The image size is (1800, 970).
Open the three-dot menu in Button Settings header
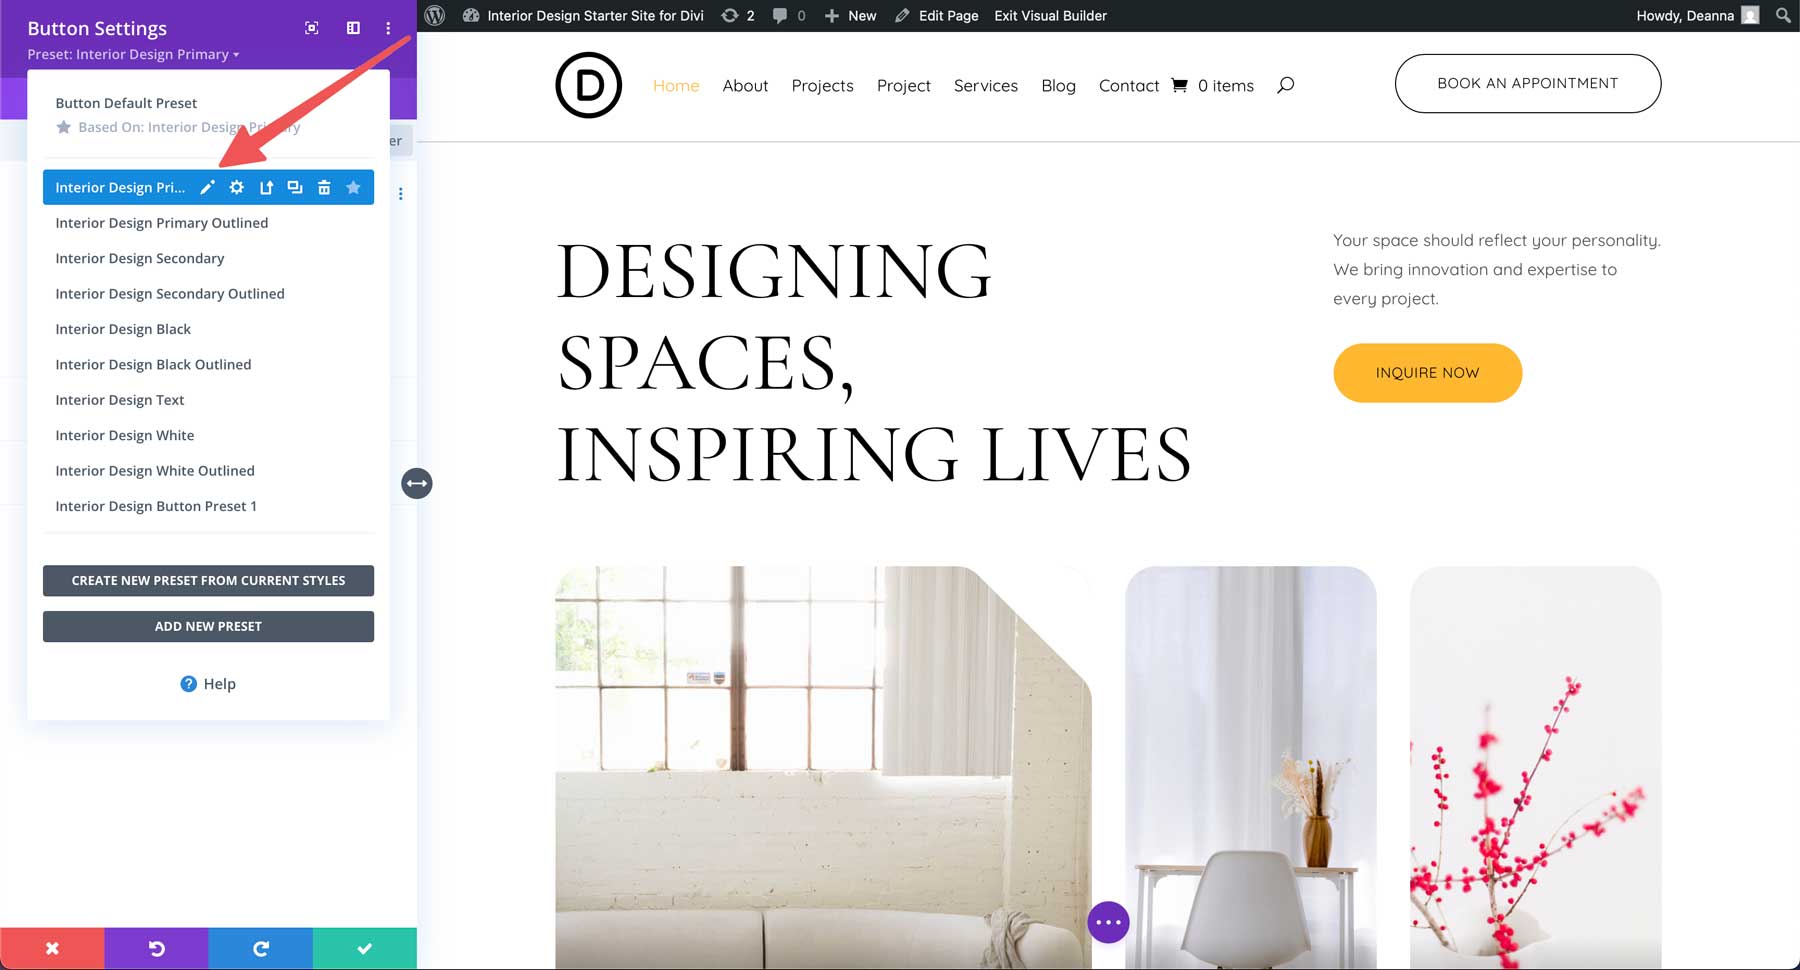pos(388,28)
